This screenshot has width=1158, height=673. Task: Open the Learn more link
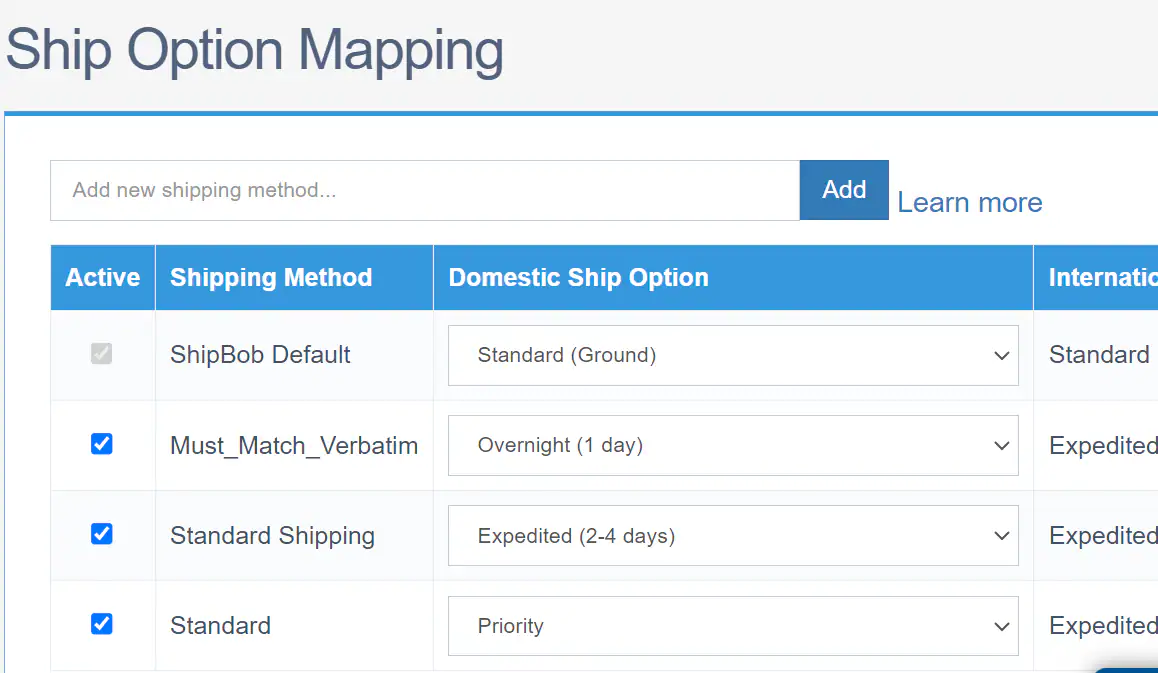969,202
